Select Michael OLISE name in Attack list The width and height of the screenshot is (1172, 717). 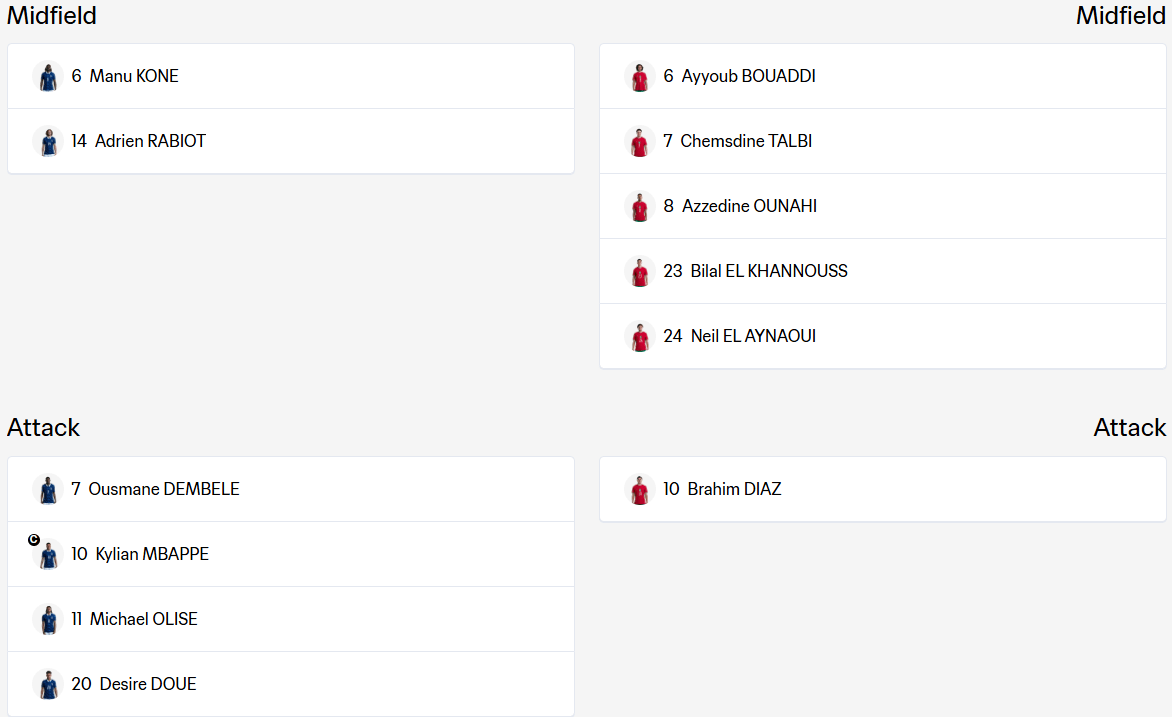click(x=144, y=619)
